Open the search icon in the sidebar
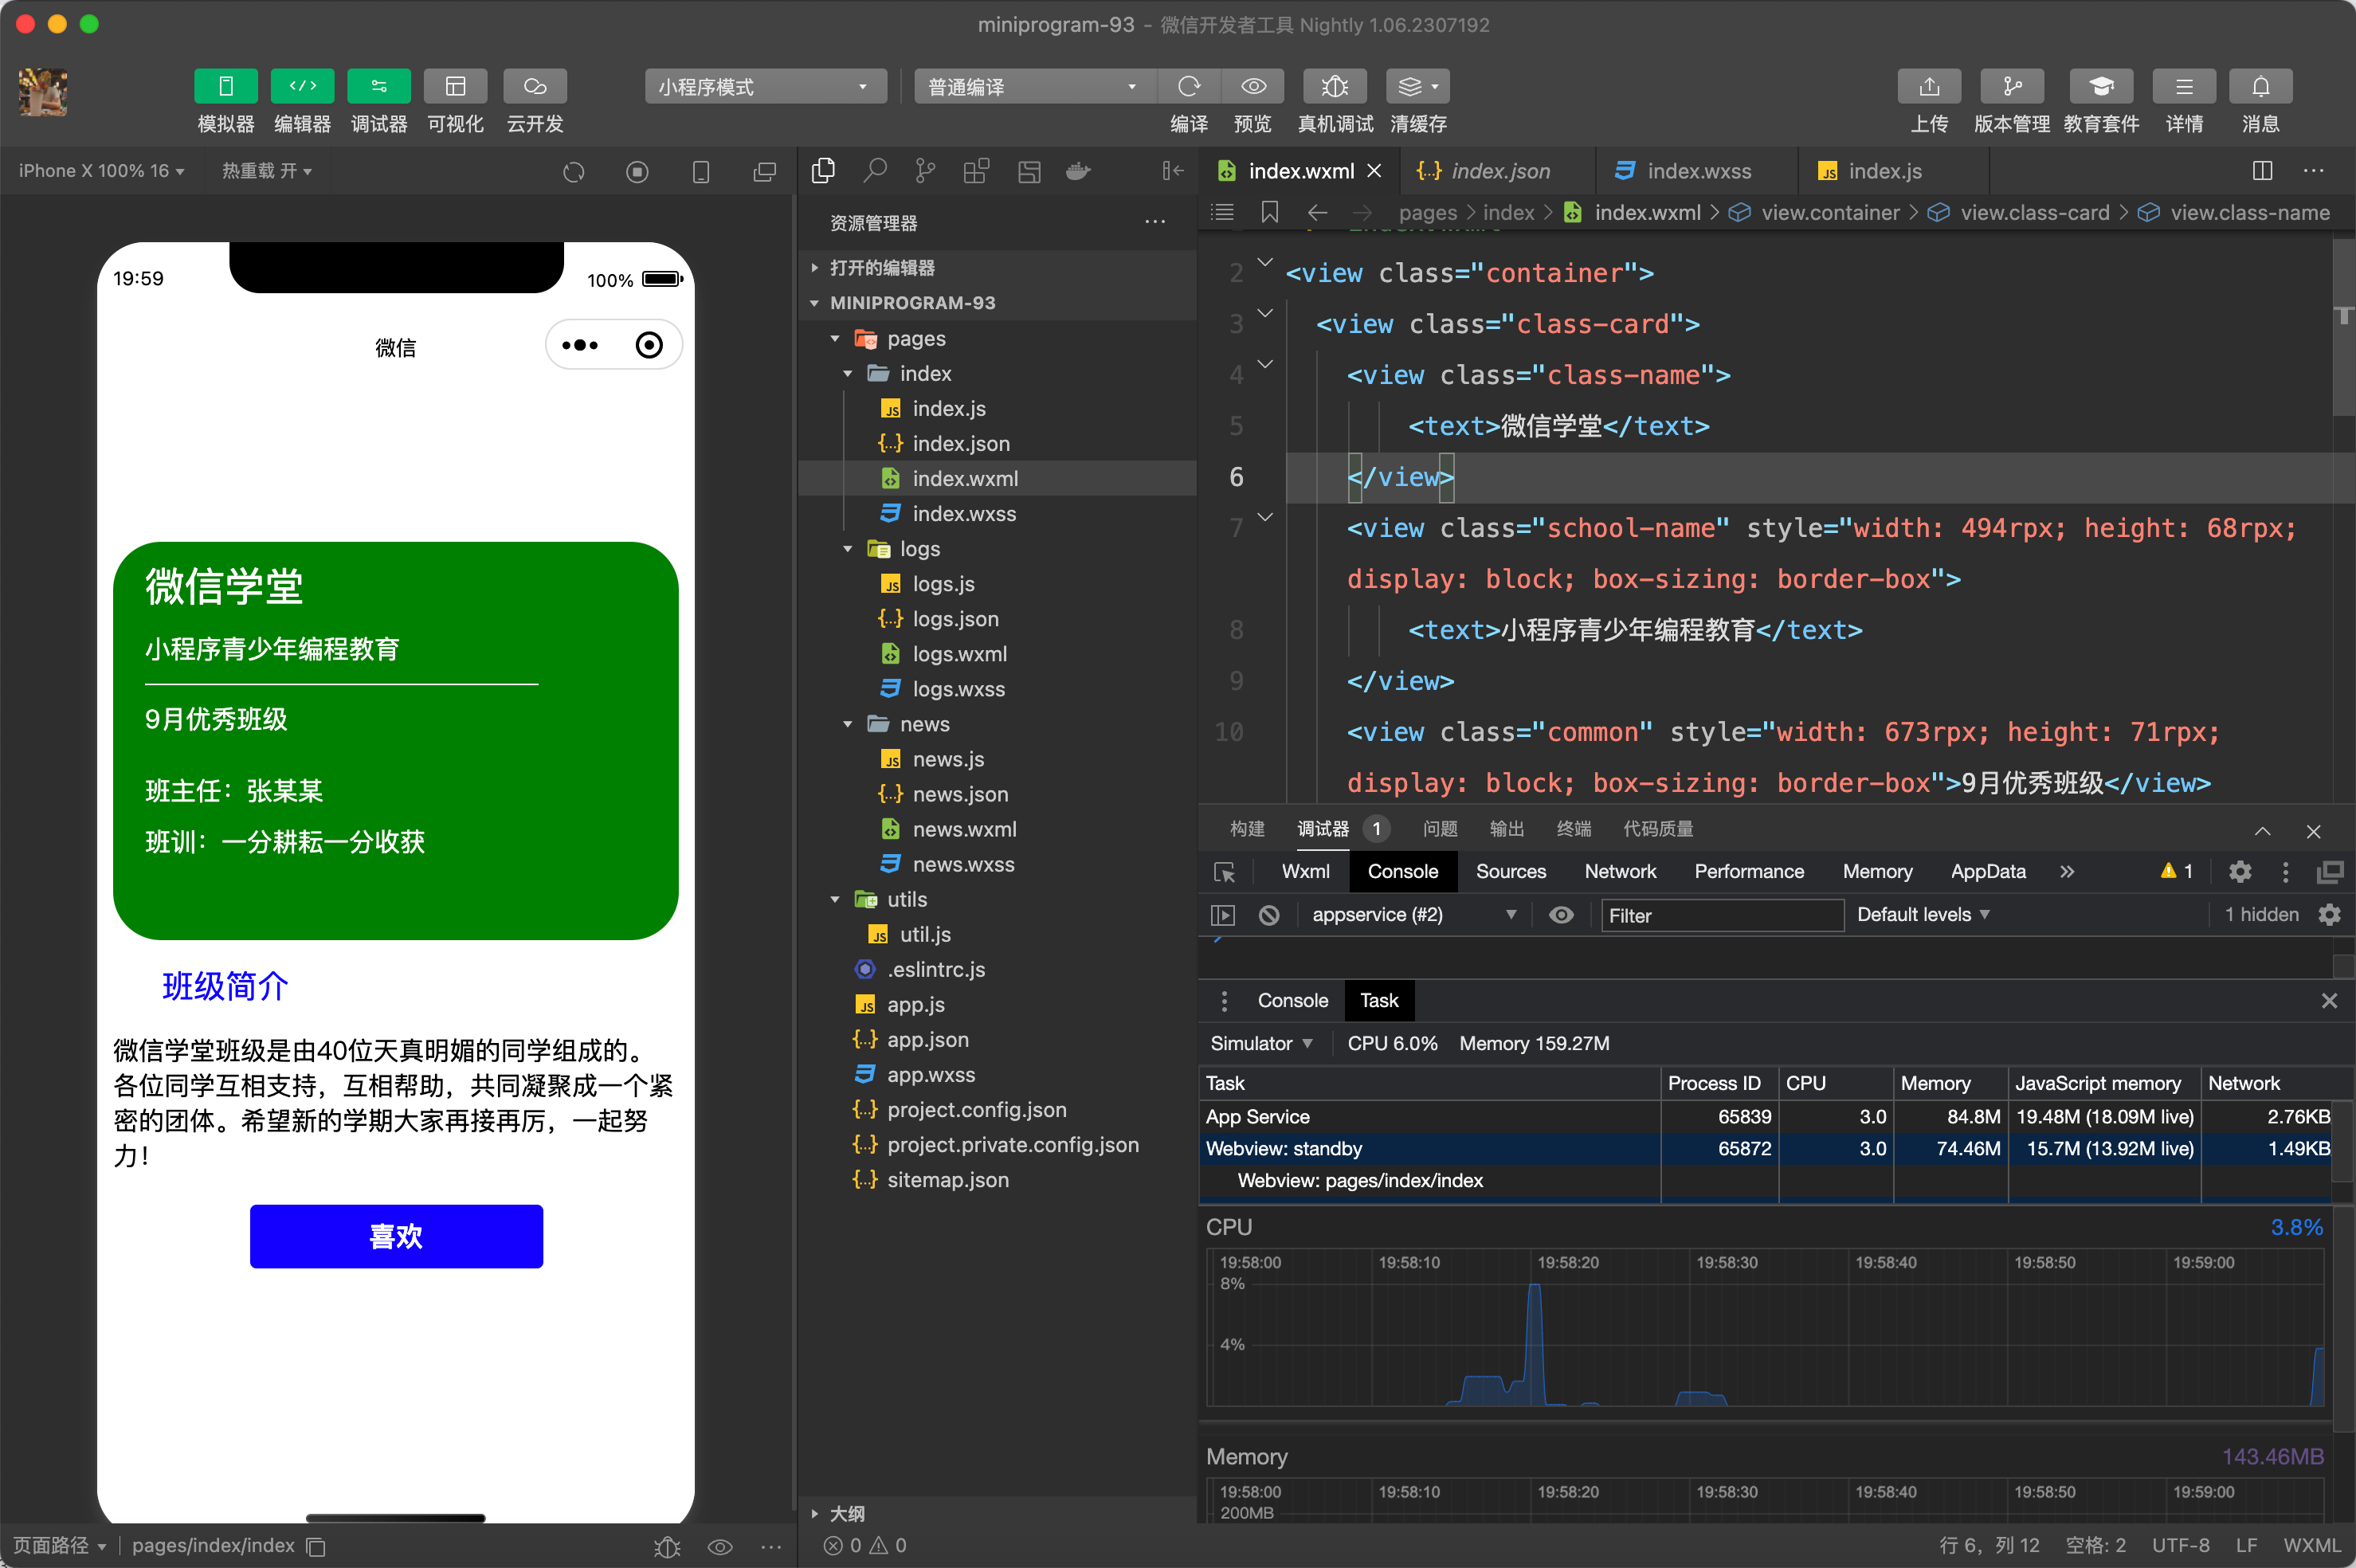Screen dimensions: 2356x1568 pos(875,171)
